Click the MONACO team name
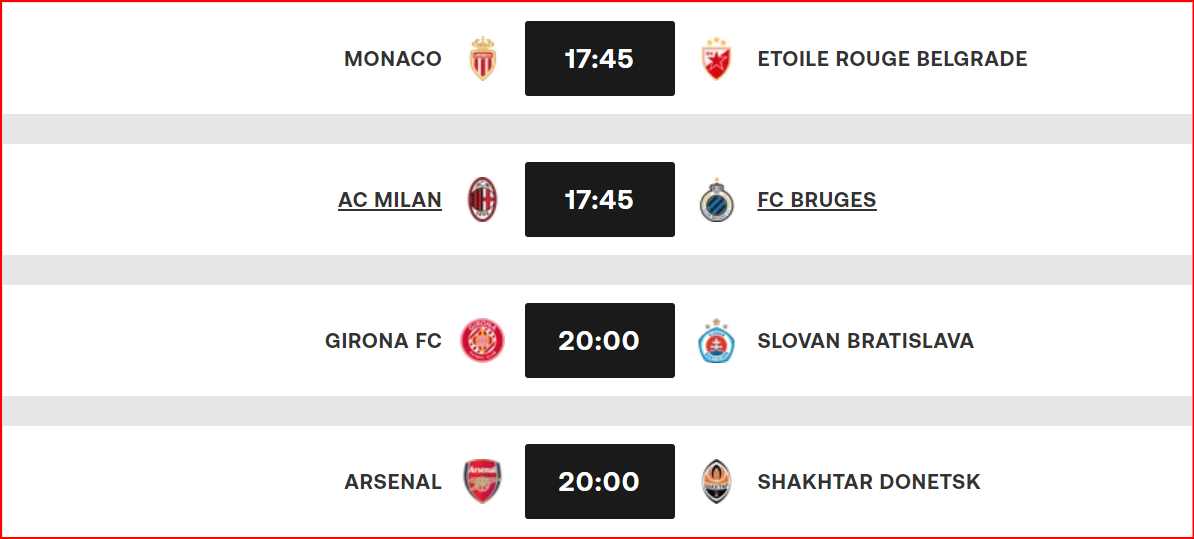This screenshot has width=1194, height=539. (x=393, y=59)
